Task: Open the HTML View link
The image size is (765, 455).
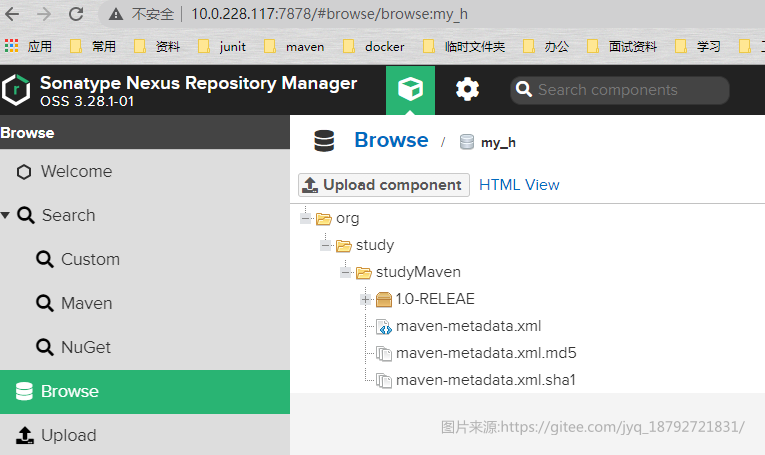Action: 519,185
